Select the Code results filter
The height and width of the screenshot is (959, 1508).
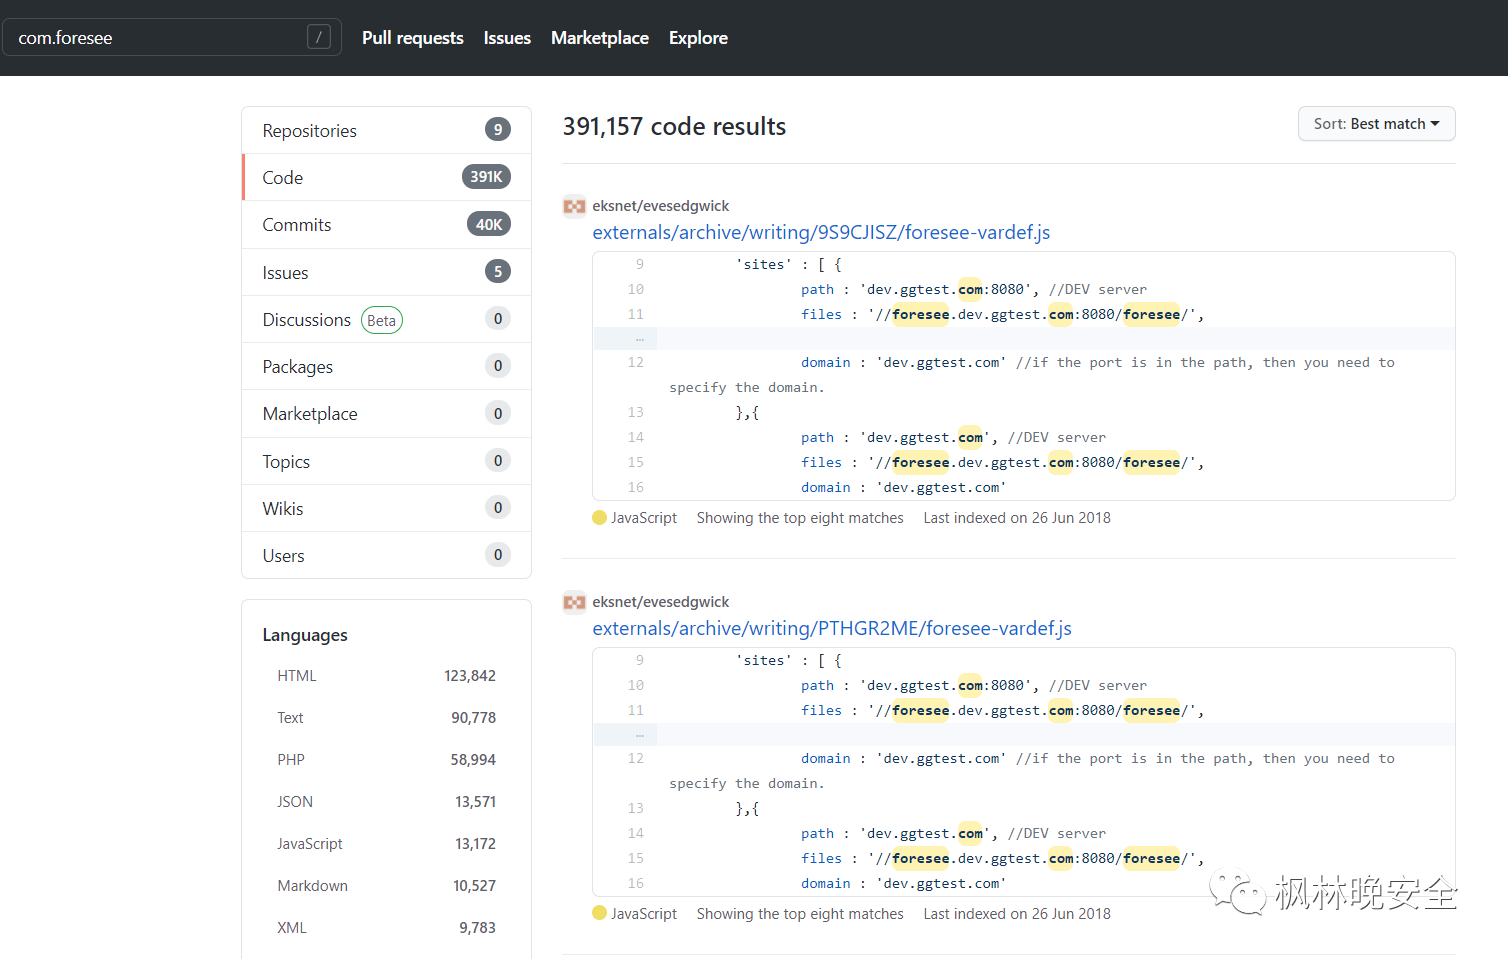pos(386,178)
